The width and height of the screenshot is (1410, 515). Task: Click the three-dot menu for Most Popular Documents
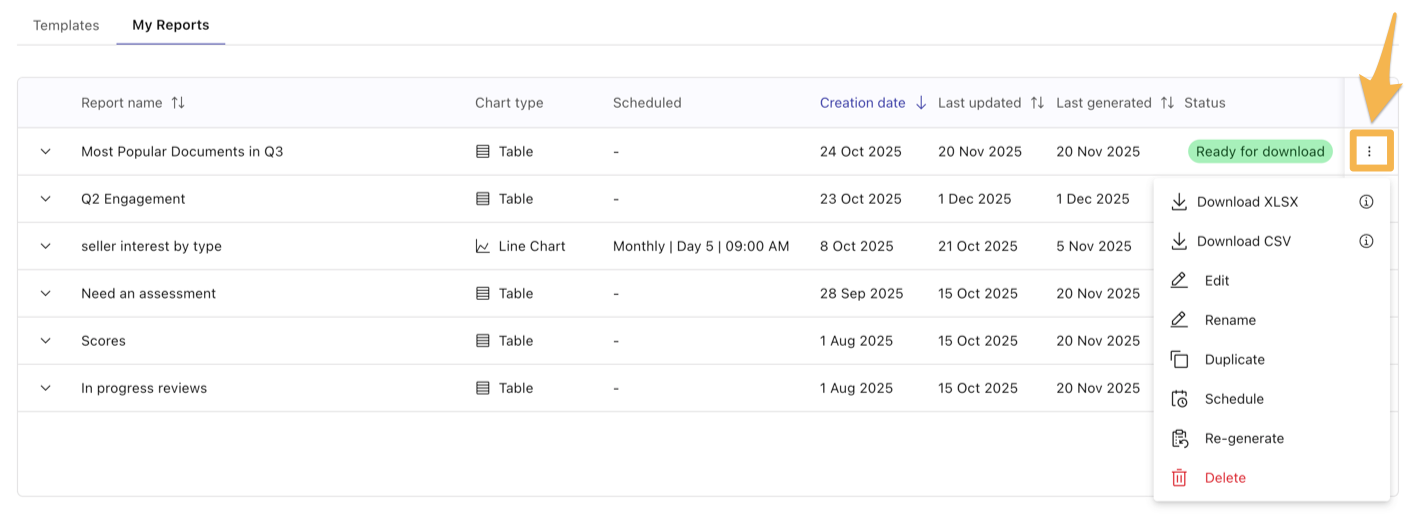coord(1369,152)
